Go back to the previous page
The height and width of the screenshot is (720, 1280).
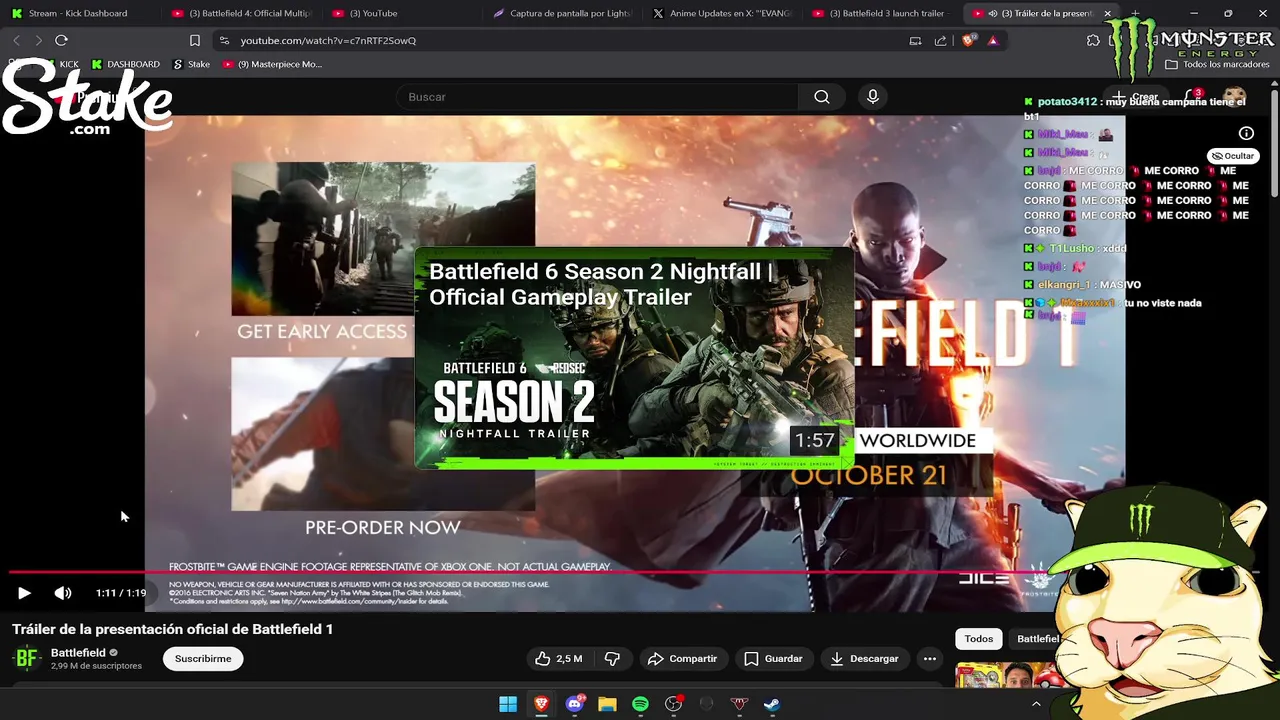17,40
